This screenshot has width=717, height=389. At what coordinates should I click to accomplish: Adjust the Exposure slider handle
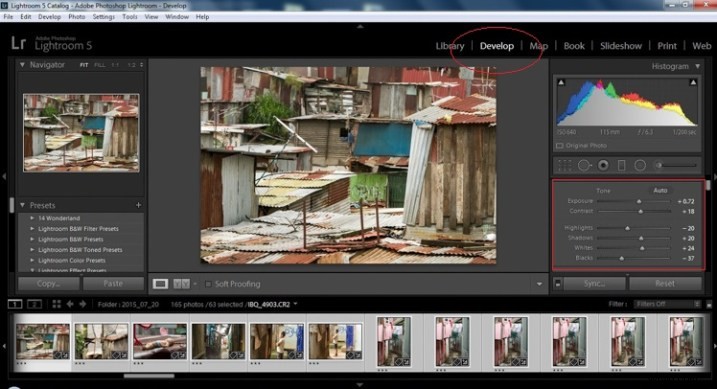click(x=639, y=201)
